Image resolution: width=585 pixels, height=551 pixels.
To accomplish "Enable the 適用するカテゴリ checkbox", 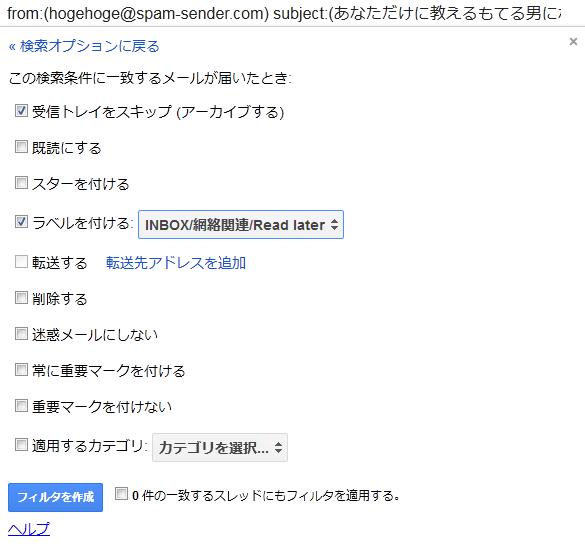I will 21,445.
